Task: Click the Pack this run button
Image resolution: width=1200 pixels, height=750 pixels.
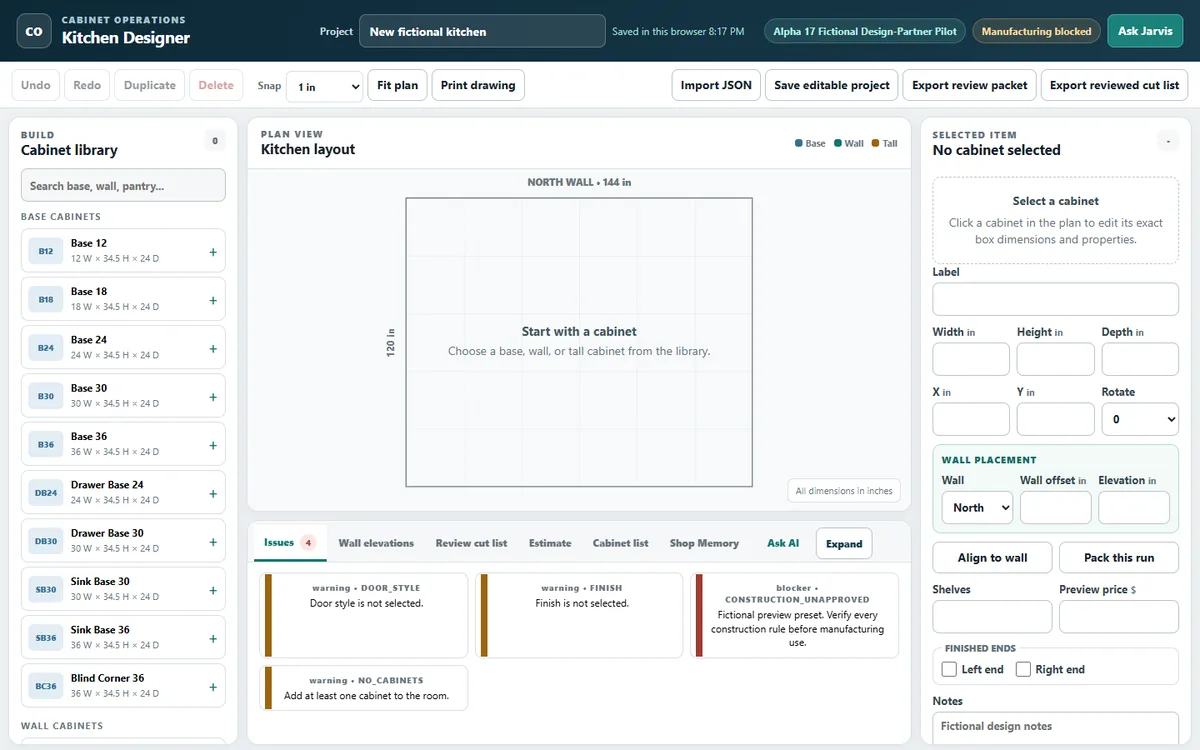Action: coord(1119,558)
